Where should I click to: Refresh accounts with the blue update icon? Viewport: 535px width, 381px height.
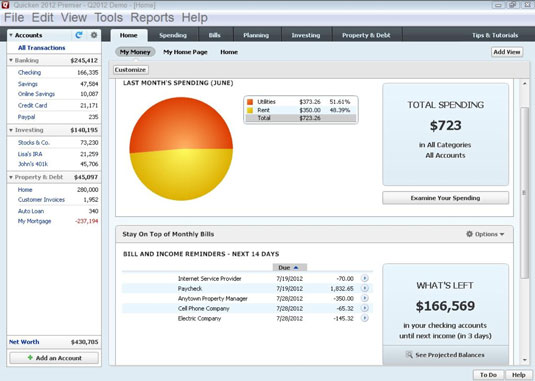pos(79,35)
